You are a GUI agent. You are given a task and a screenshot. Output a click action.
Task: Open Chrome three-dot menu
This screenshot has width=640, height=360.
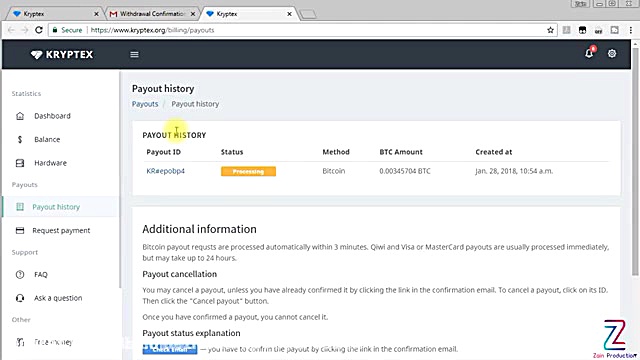[631, 30]
